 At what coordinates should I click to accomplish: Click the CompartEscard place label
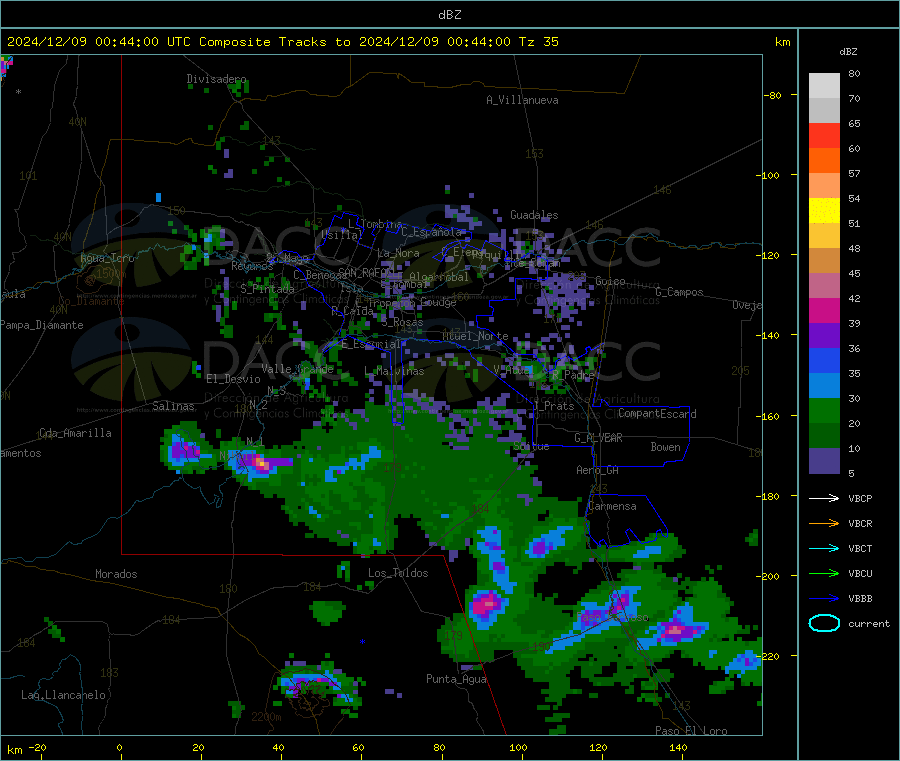[x=657, y=414]
